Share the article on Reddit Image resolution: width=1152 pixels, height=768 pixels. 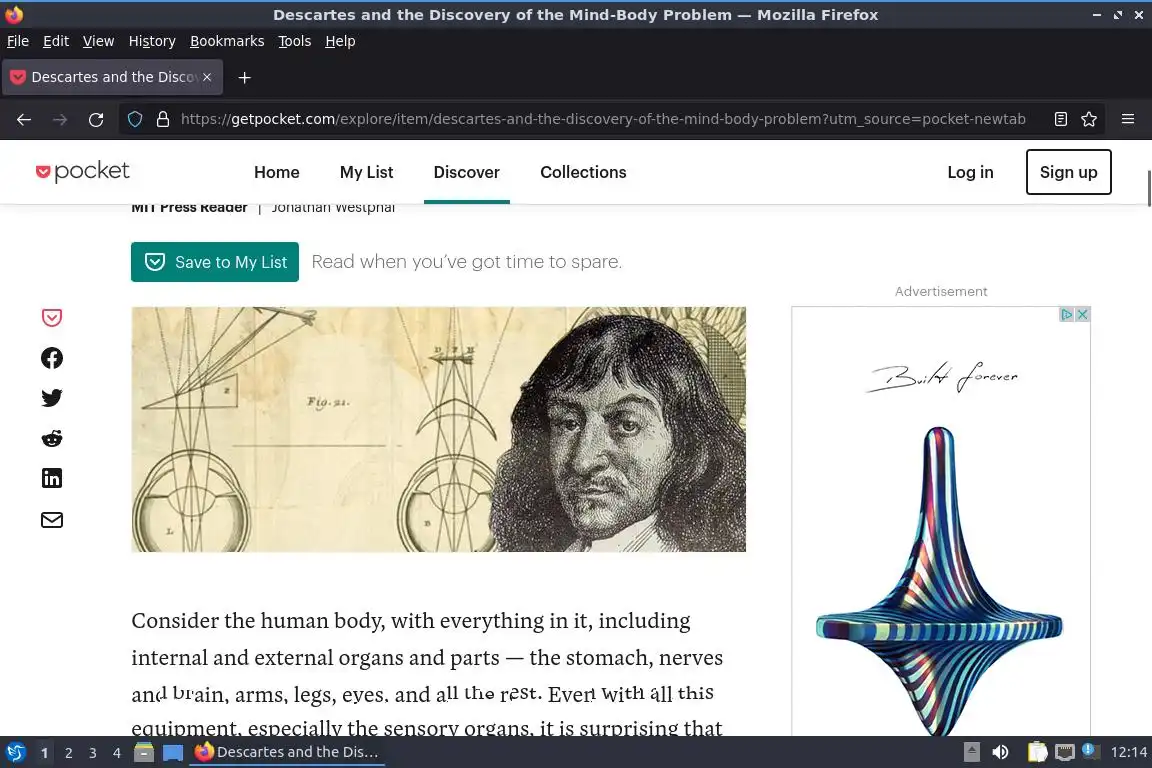tap(51, 438)
